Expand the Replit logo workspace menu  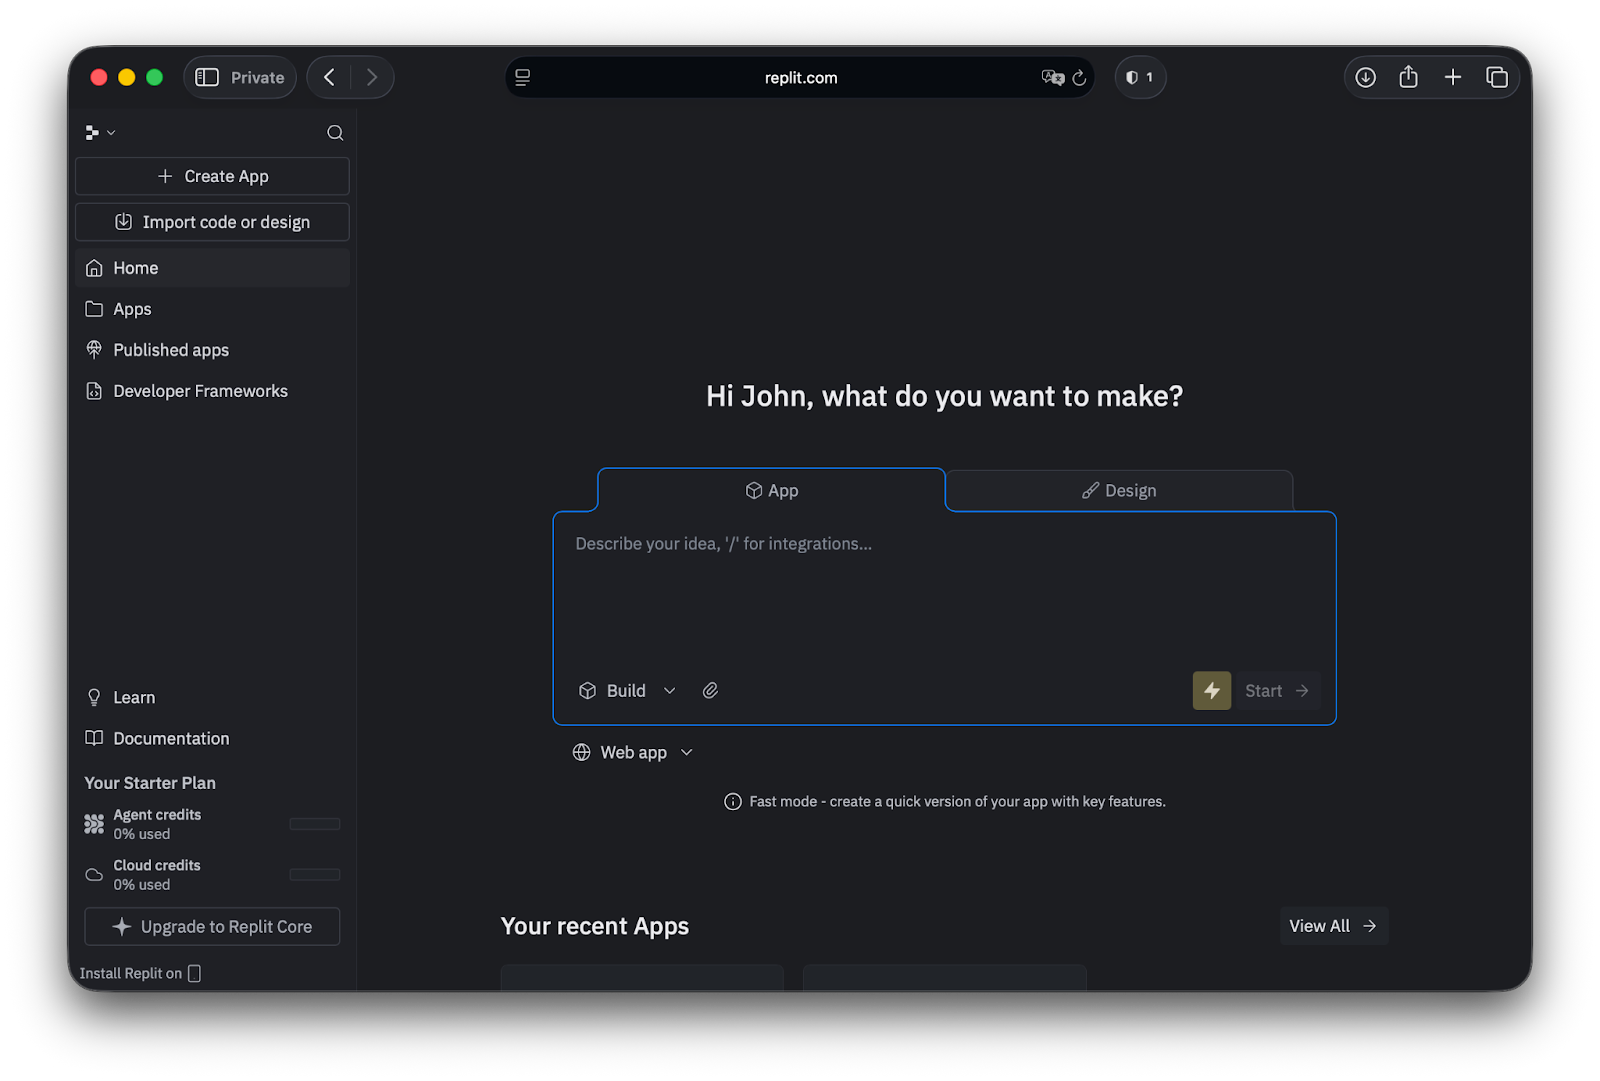click(100, 133)
